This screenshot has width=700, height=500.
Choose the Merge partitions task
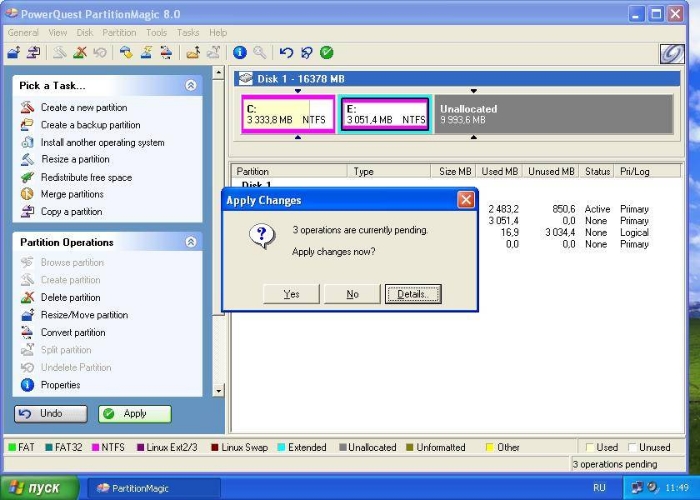[71, 195]
